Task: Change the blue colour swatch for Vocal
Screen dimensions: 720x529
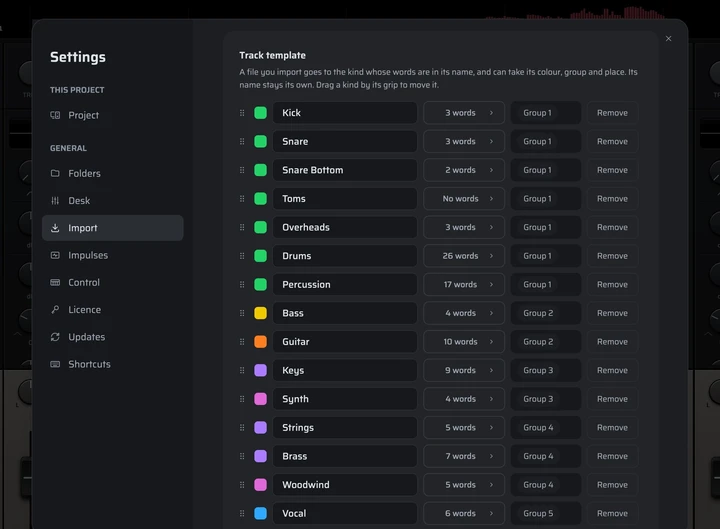Action: pos(260,513)
